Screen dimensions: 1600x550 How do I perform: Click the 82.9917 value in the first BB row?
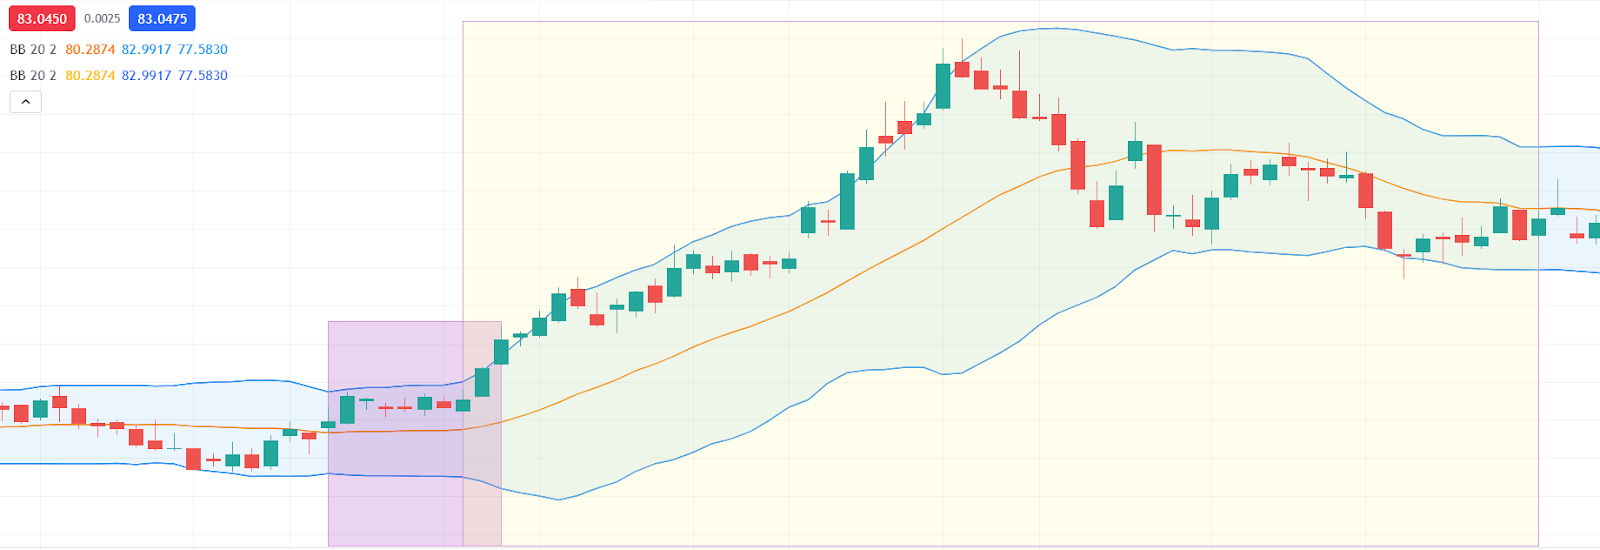point(146,49)
